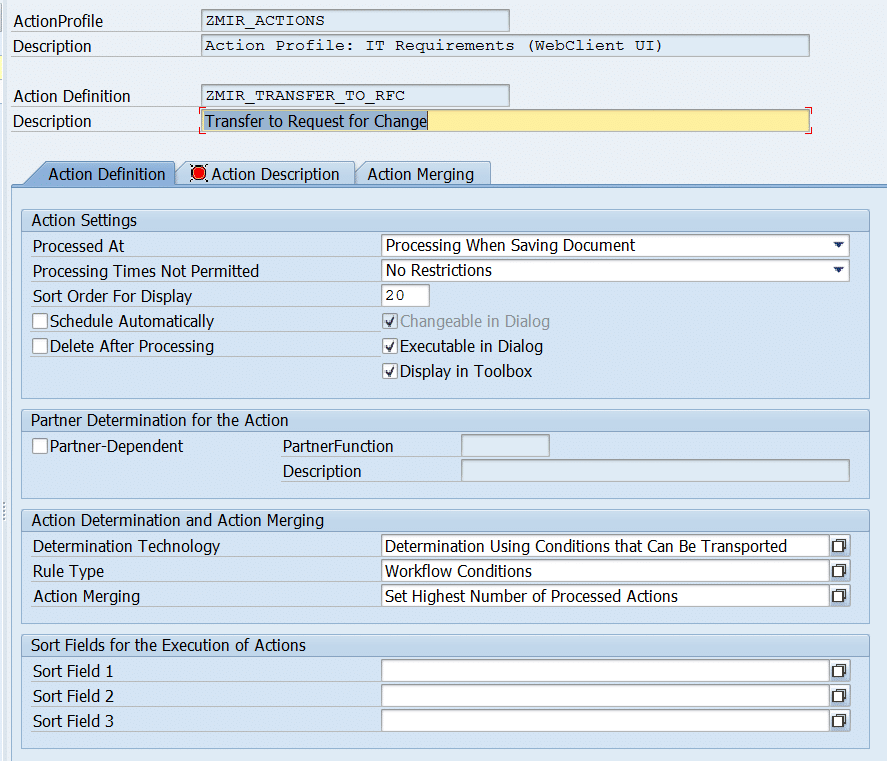Click red status icon on Action Description tab
The height and width of the screenshot is (761, 887).
[198, 174]
